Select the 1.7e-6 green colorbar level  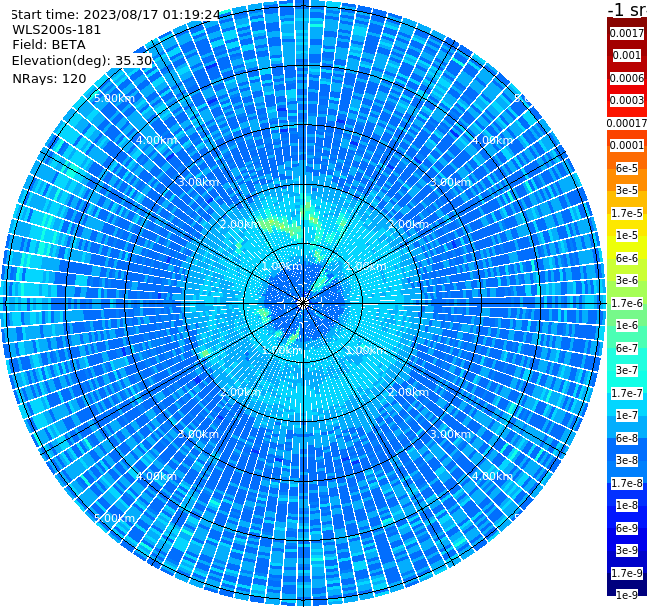626,303
